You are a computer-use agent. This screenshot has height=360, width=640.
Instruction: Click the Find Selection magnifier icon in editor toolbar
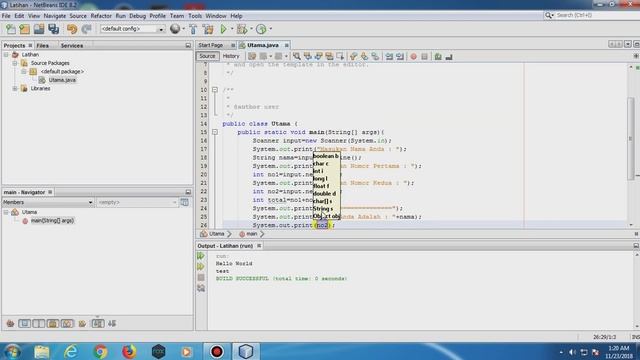297,56
